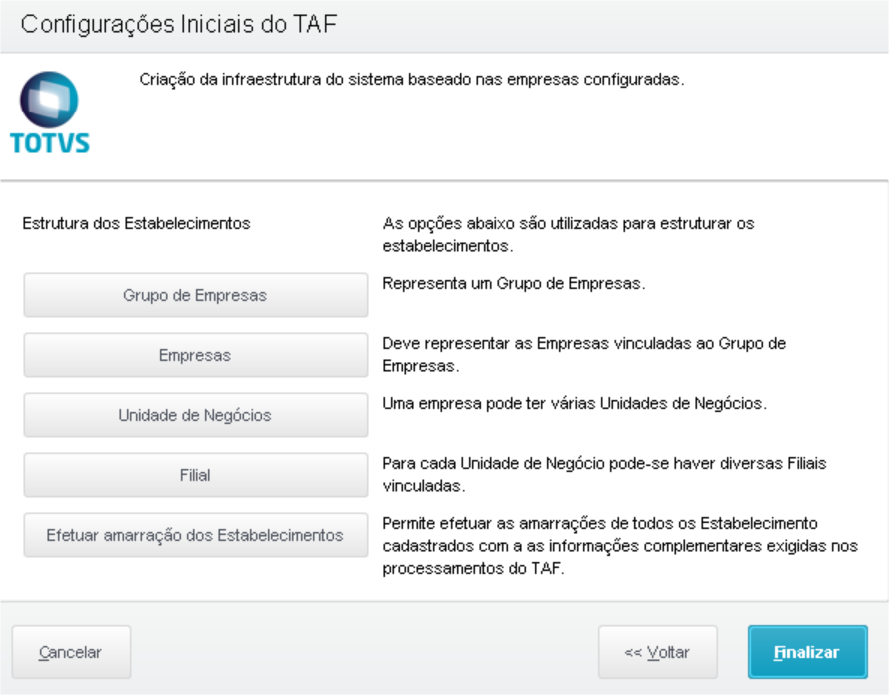Click the 'Uma empresa pode ter várias' description
The height and width of the screenshot is (695, 889).
[574, 404]
